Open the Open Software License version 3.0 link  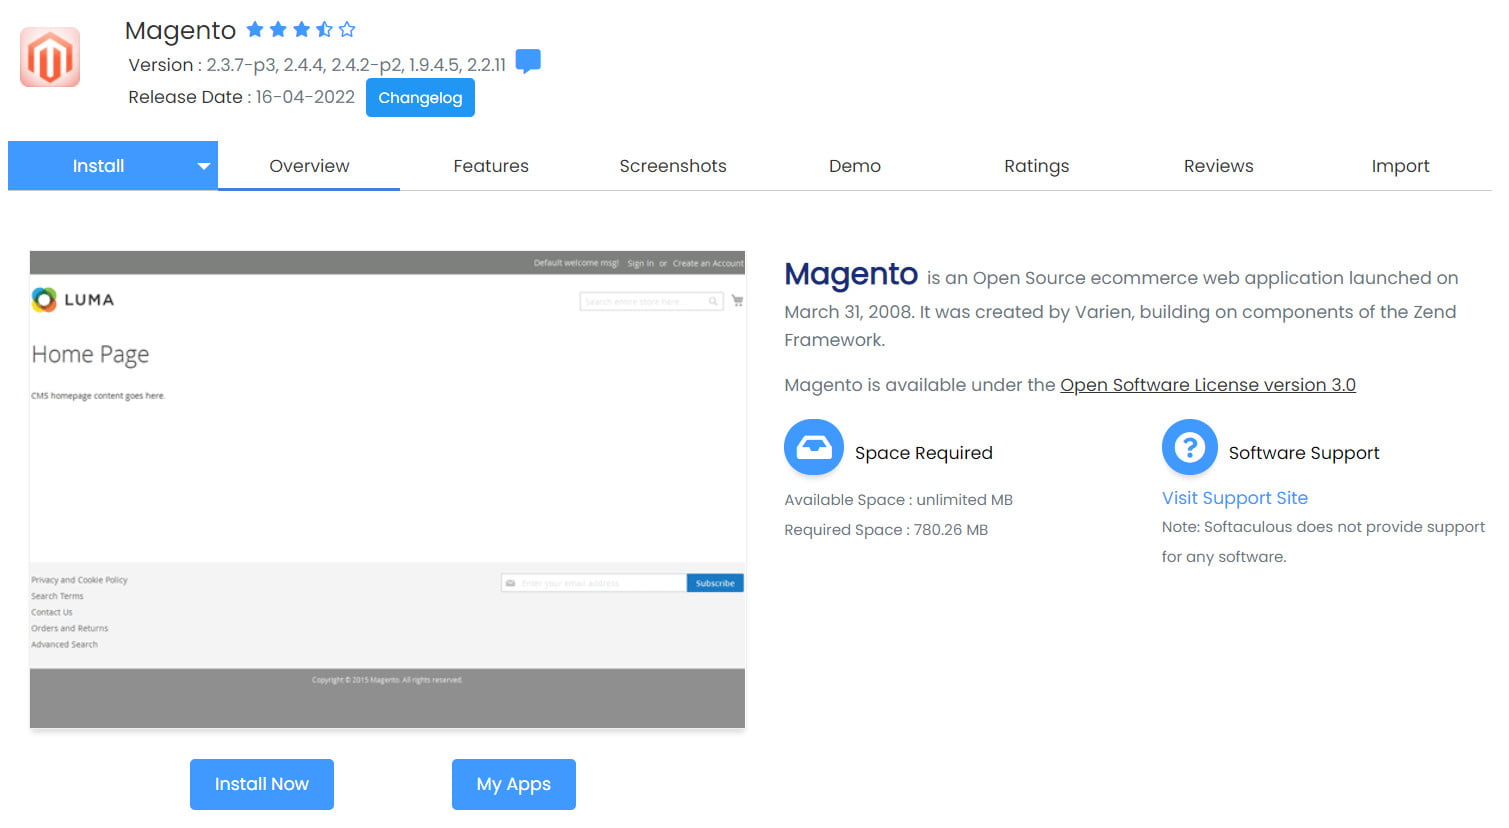(1208, 385)
